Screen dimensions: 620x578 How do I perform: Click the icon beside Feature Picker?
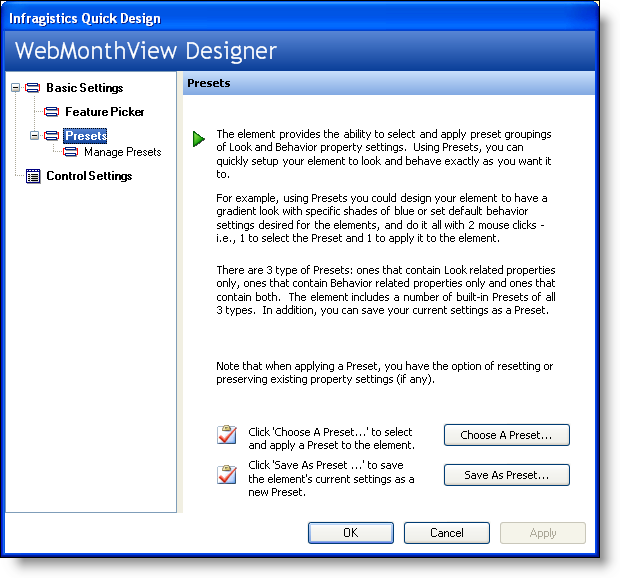pyautogui.click(x=52, y=112)
